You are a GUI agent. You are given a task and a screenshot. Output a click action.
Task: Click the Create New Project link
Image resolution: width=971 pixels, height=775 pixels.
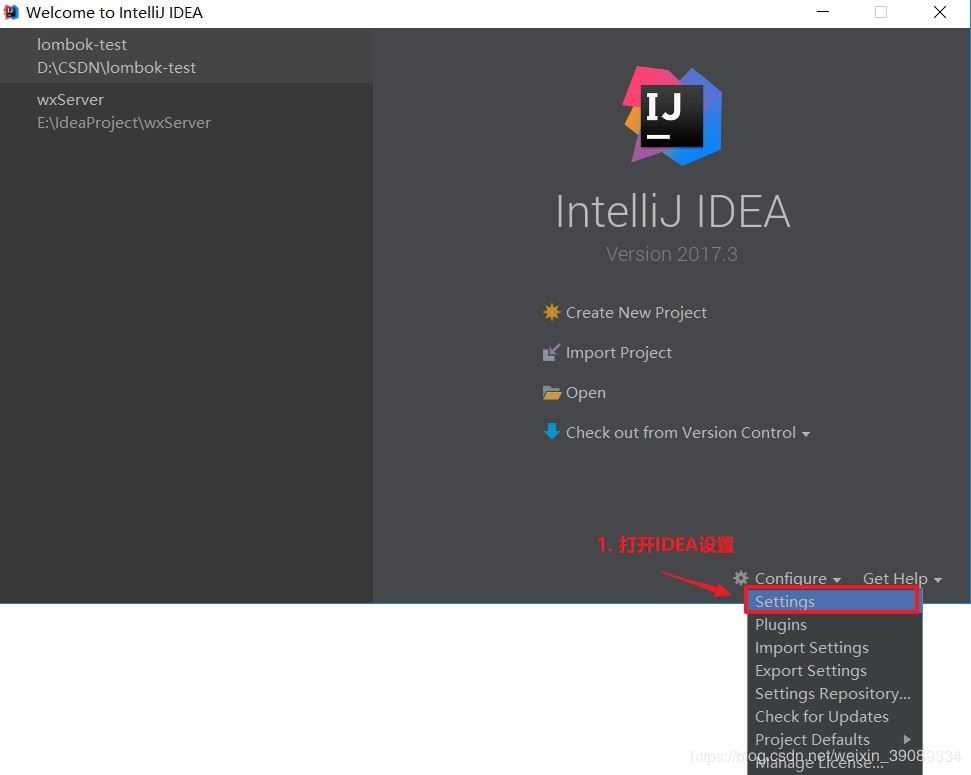coord(636,312)
